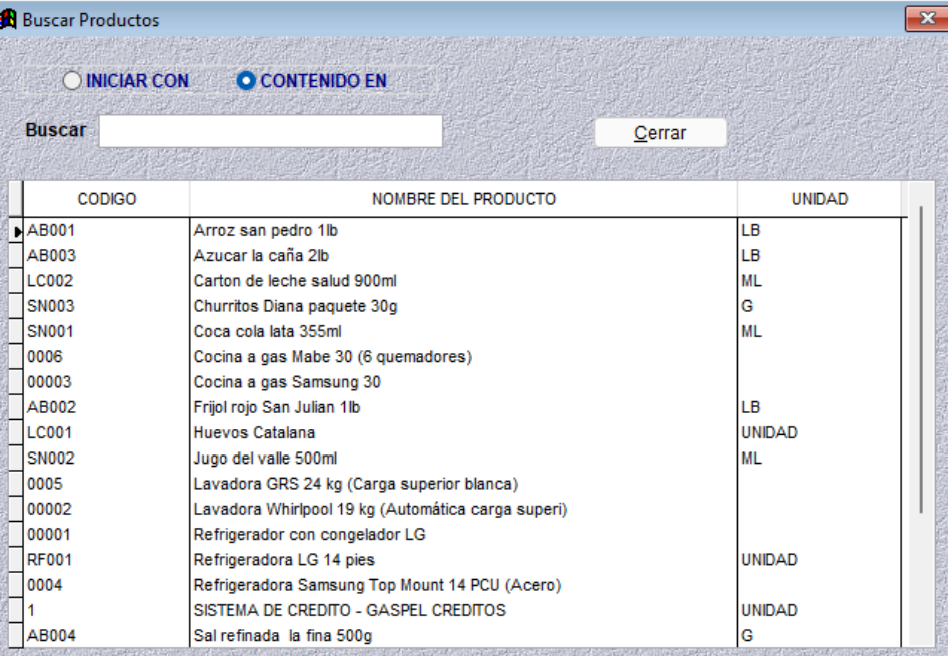Screen dimensions: 948x656
Task: Click the app icon in title bar
Action: pos(9,20)
